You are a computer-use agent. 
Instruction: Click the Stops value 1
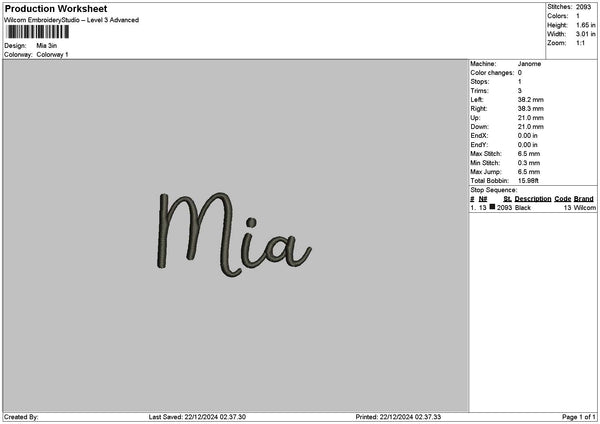click(x=520, y=82)
